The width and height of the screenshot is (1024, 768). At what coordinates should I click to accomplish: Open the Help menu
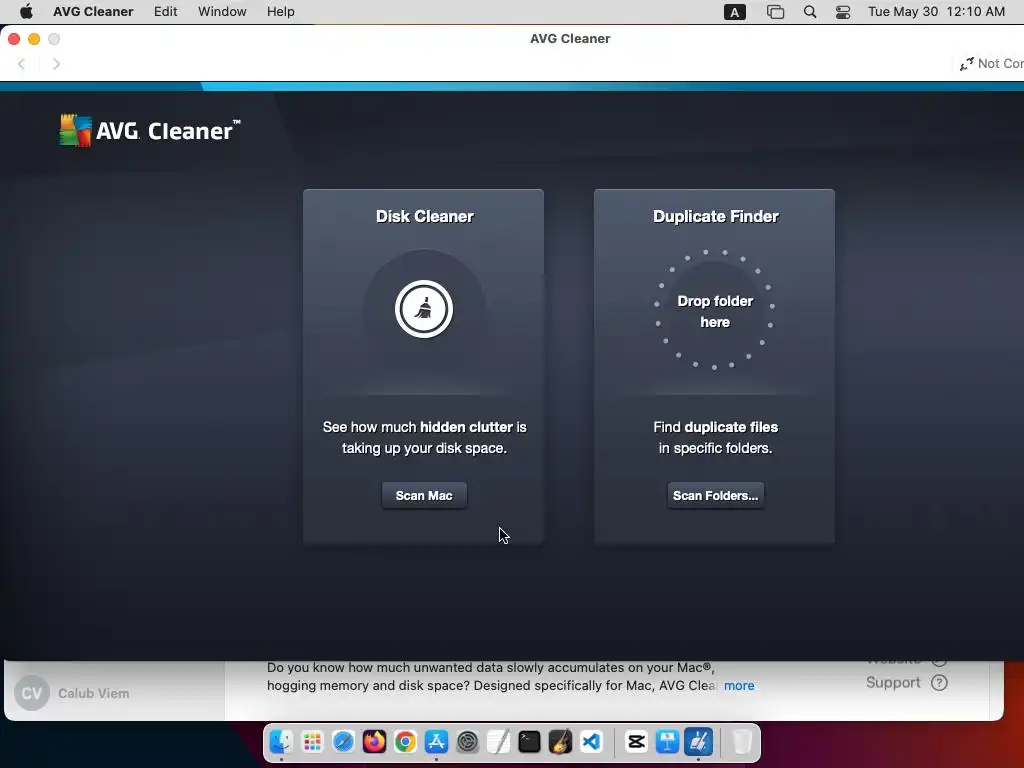(x=281, y=12)
